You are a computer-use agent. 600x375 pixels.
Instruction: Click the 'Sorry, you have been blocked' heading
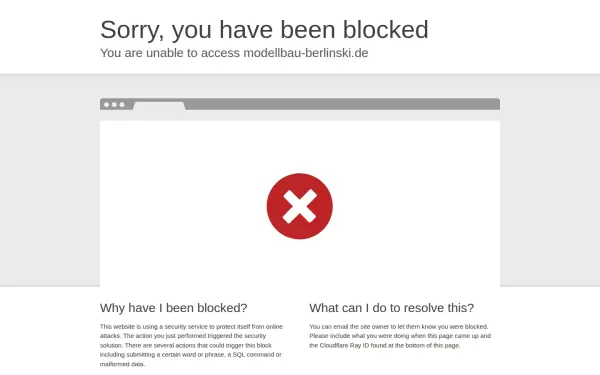click(264, 29)
